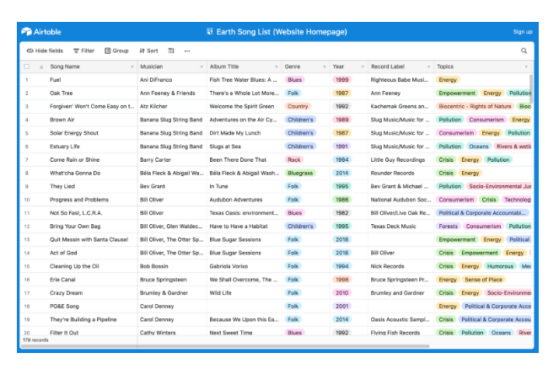Click the Song Name column header

pyautogui.click(x=92, y=67)
